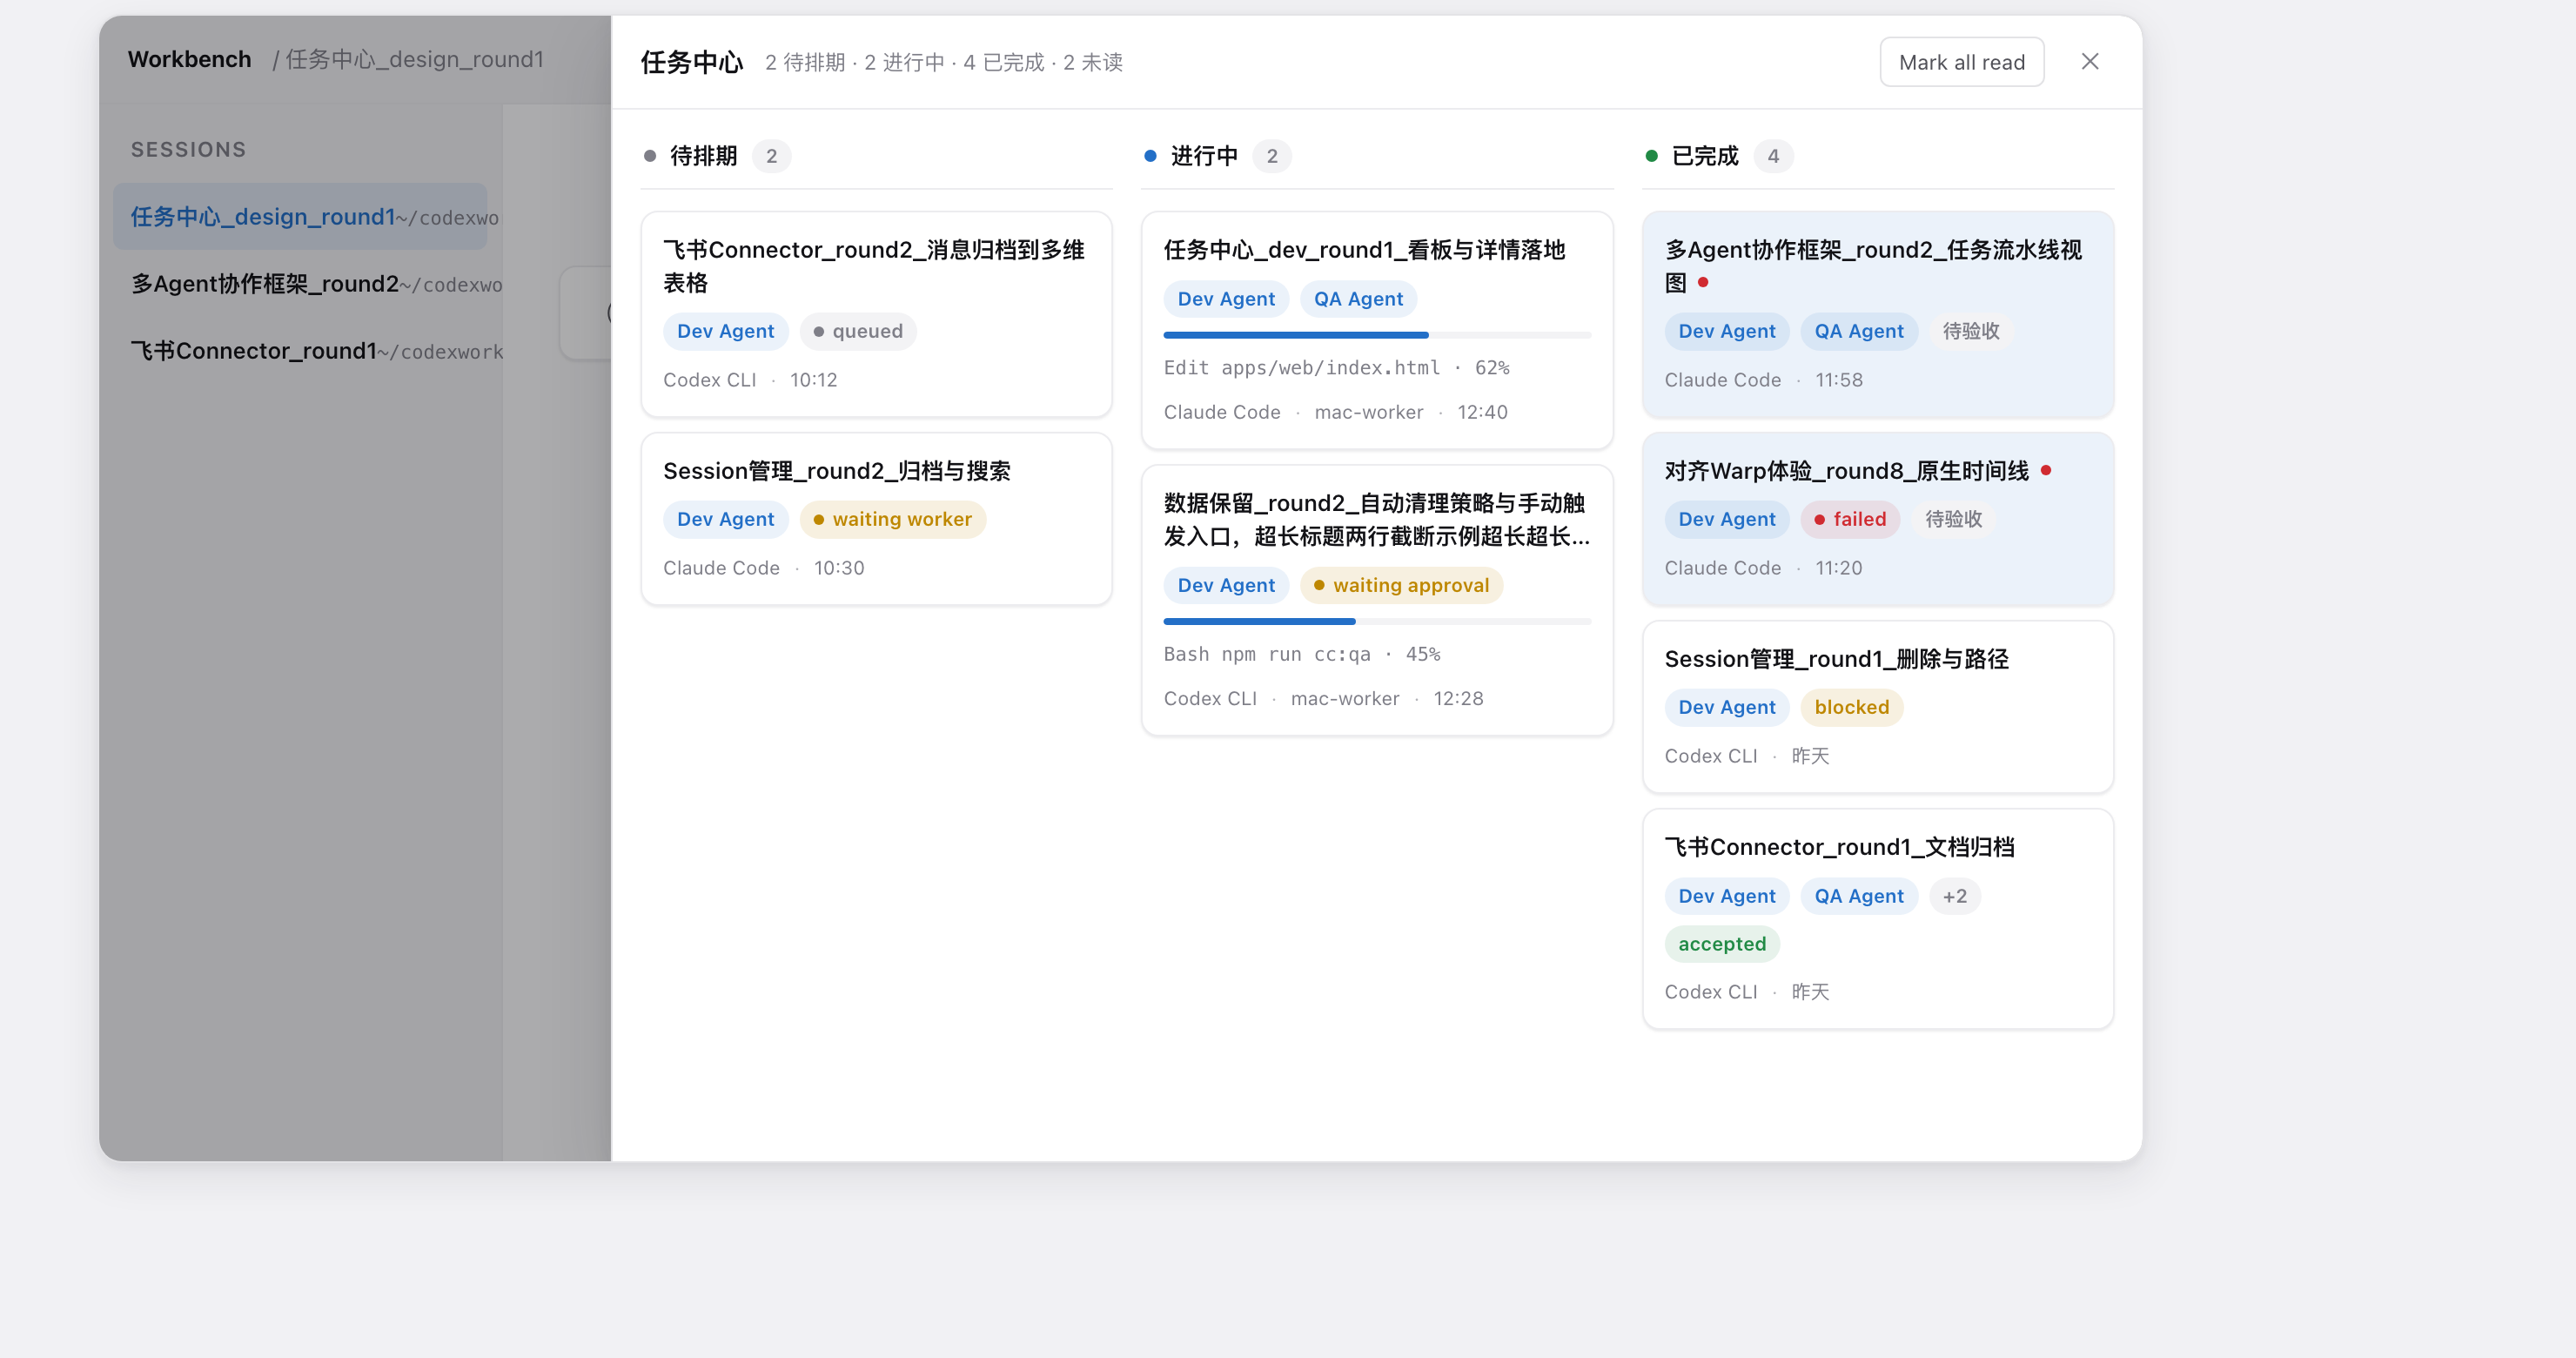2576x1358 pixels.
Task: Open 飞书Connector_round2_消息归档到多维表格 card
Action: coord(876,314)
